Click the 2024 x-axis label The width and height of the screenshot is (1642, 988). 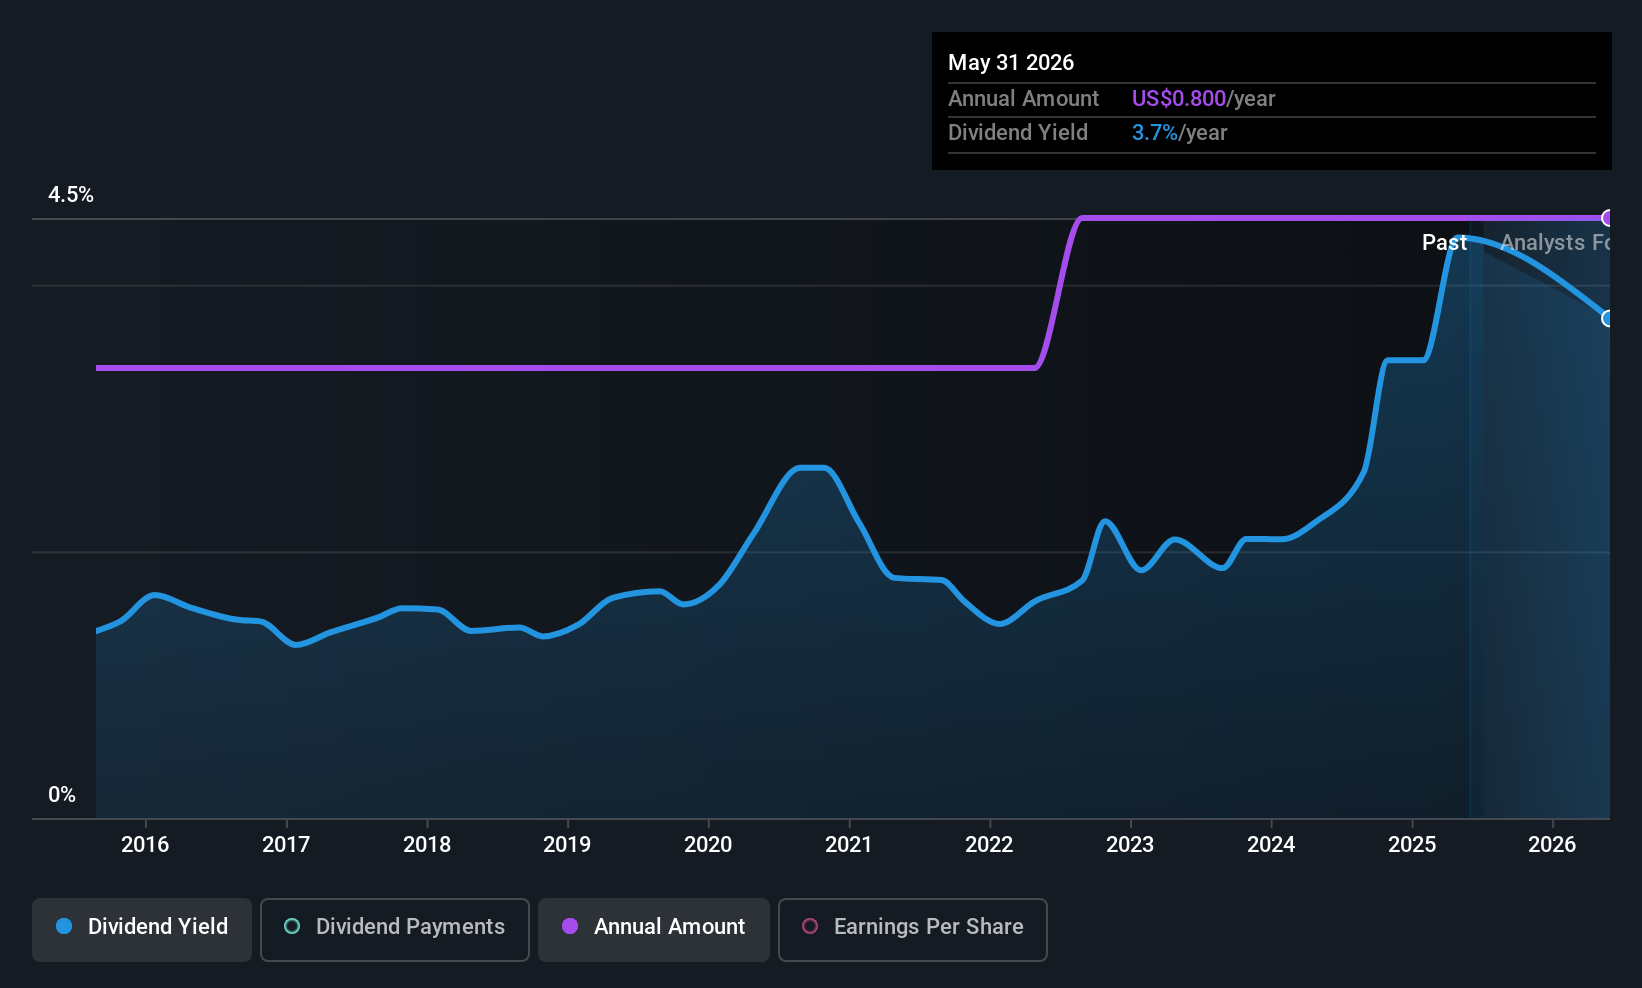point(1271,845)
